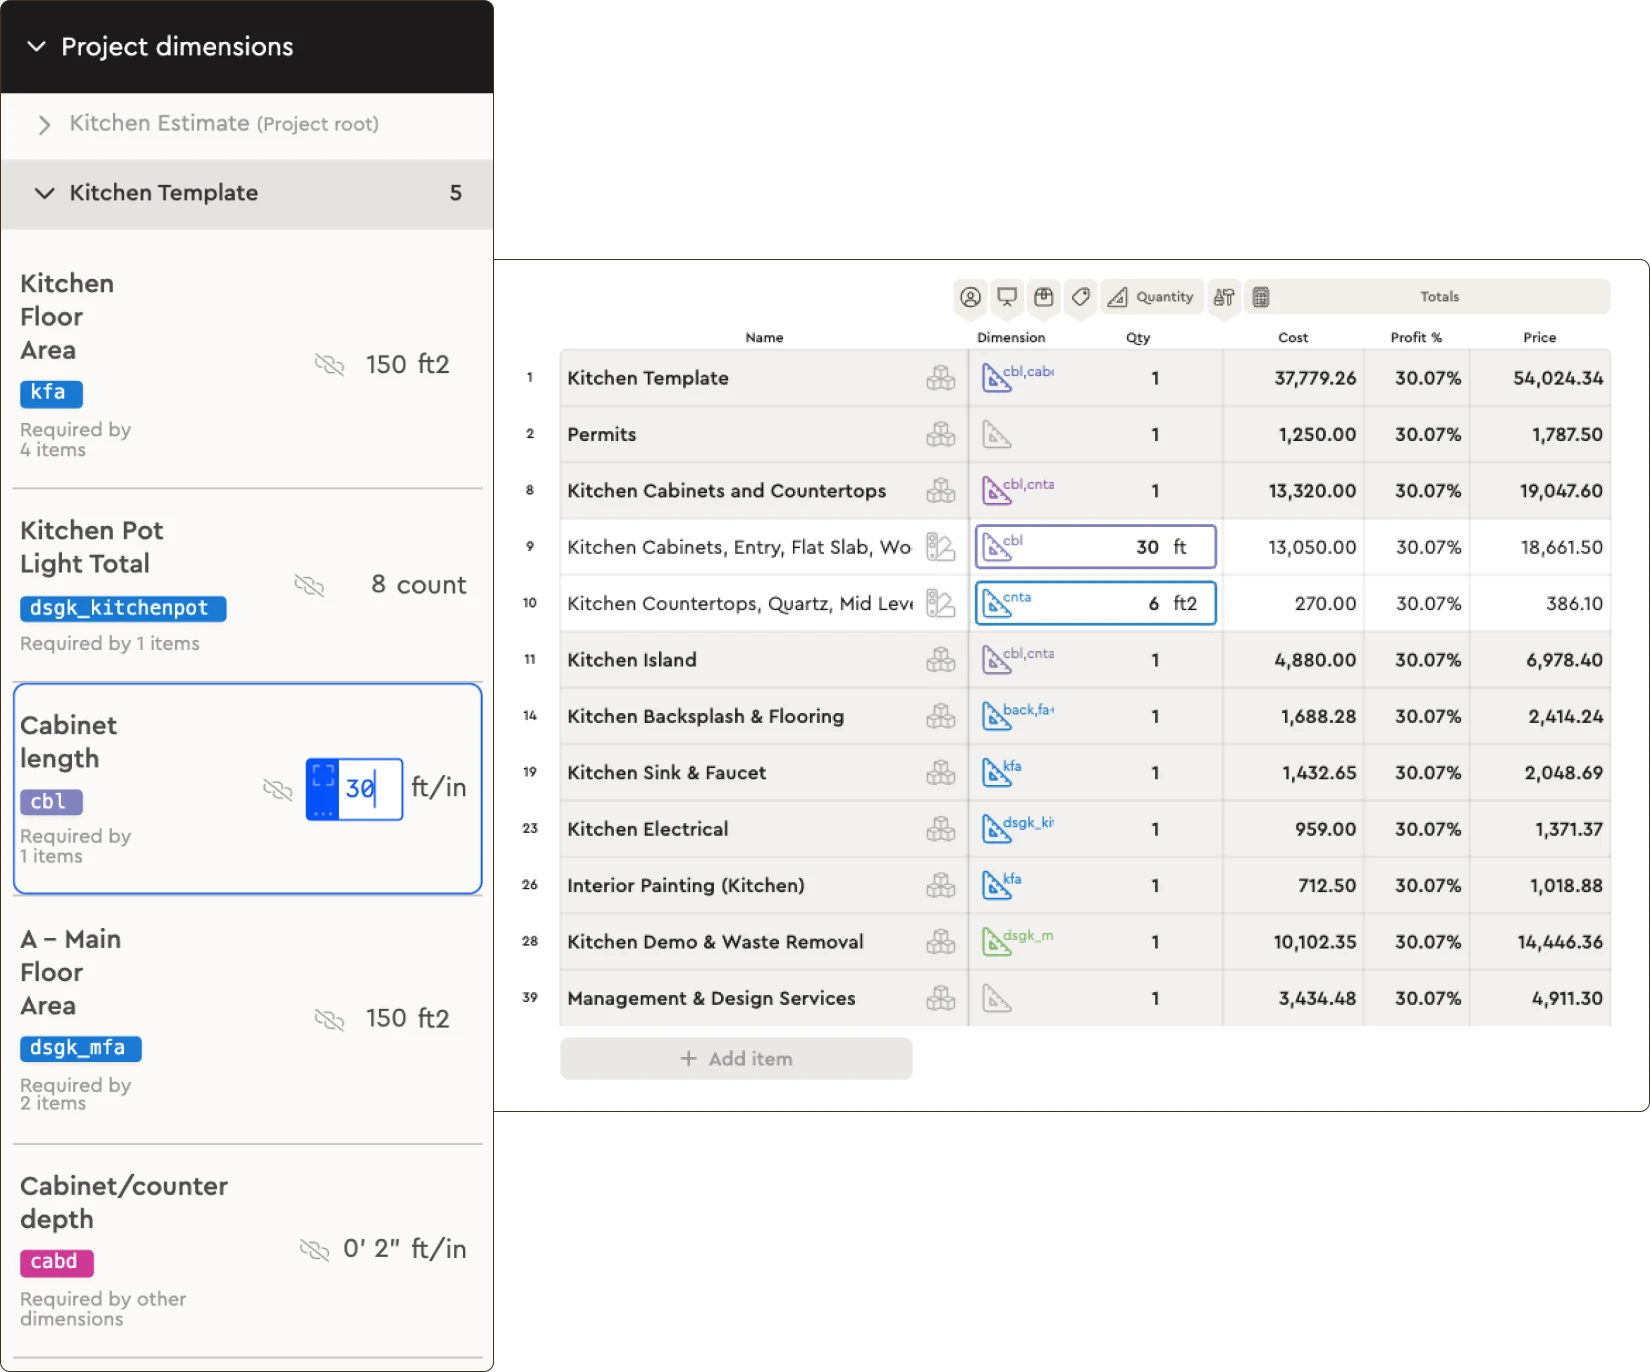Collapse the Kitchen Template group
Viewport: 1650px width, 1372px height.
[x=44, y=193]
